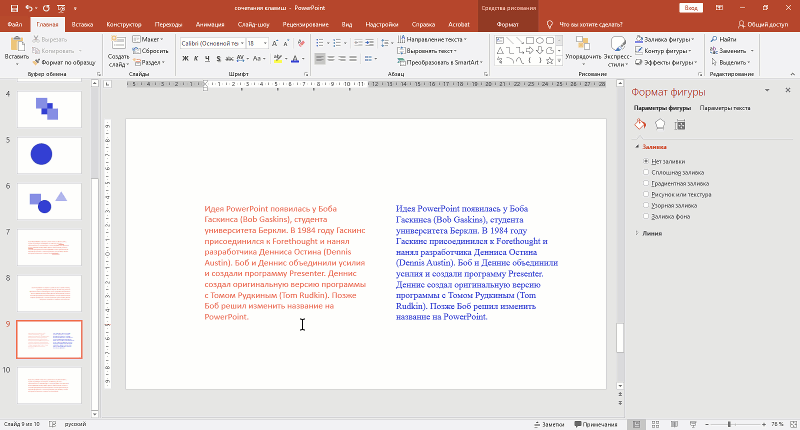Click Convert to SmartArt button
This screenshot has height=430, width=800.
tap(440, 62)
